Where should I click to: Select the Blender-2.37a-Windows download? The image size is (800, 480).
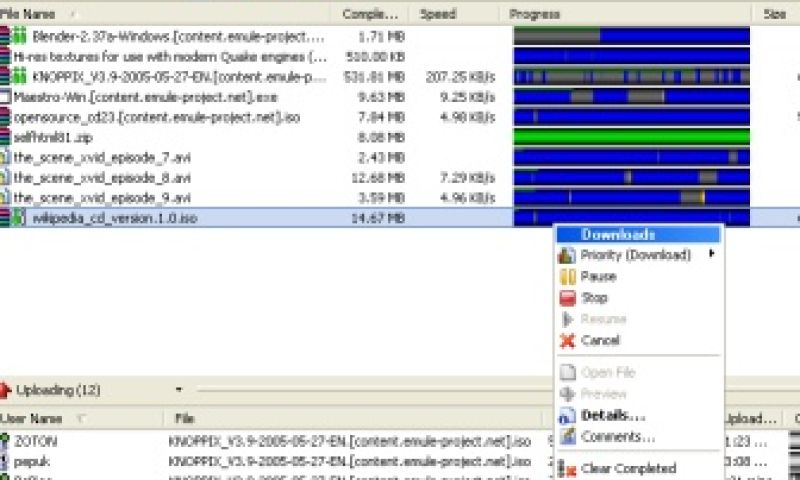click(178, 36)
